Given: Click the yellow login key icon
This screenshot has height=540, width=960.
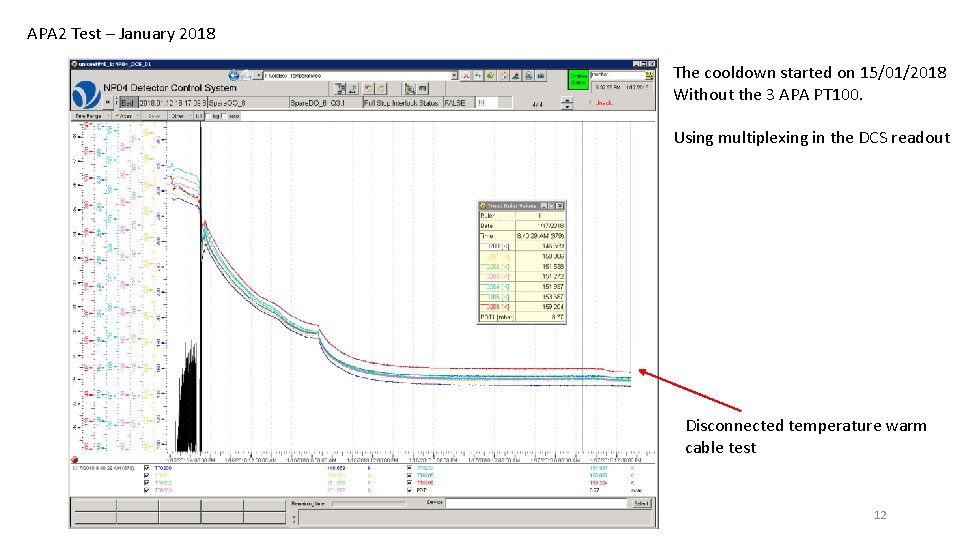Looking at the screenshot, I should click(649, 75).
